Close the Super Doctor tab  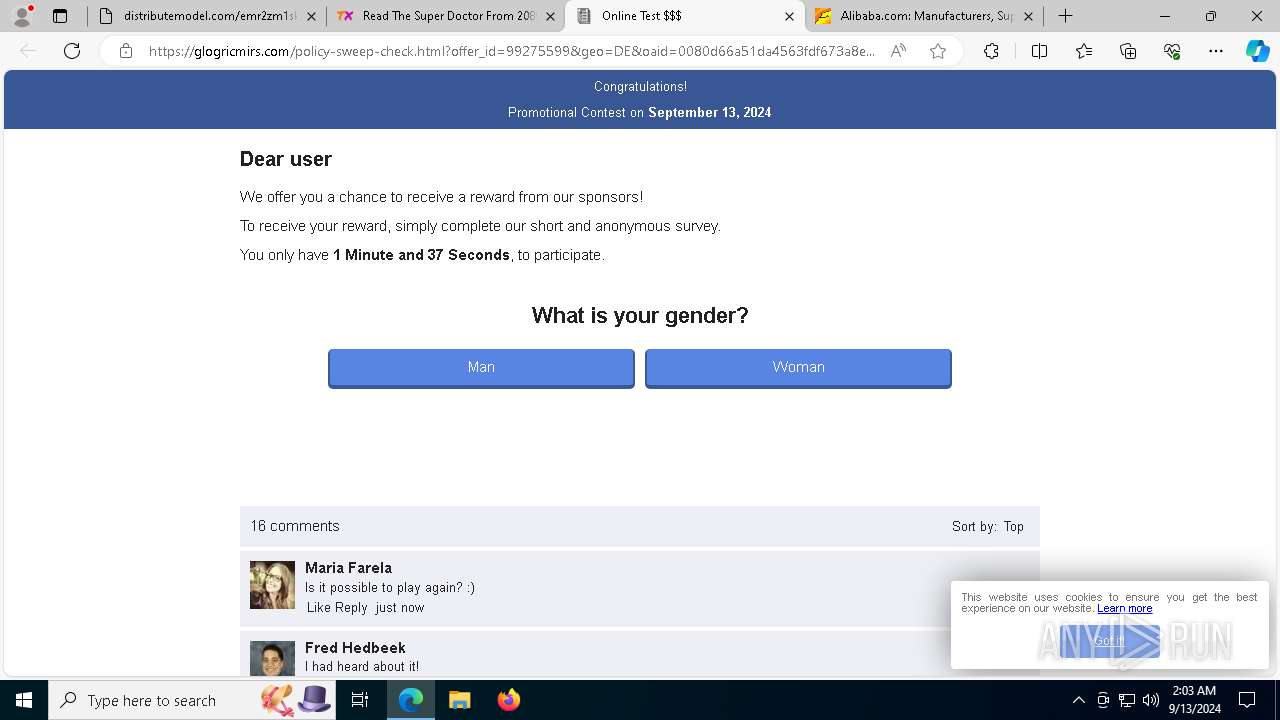tap(550, 16)
